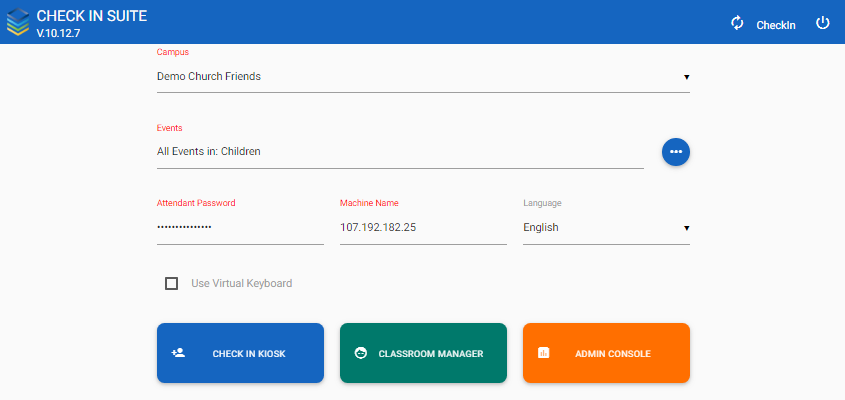
Task: Click the add-person icon on Check In Kiosk
Action: 178,353
